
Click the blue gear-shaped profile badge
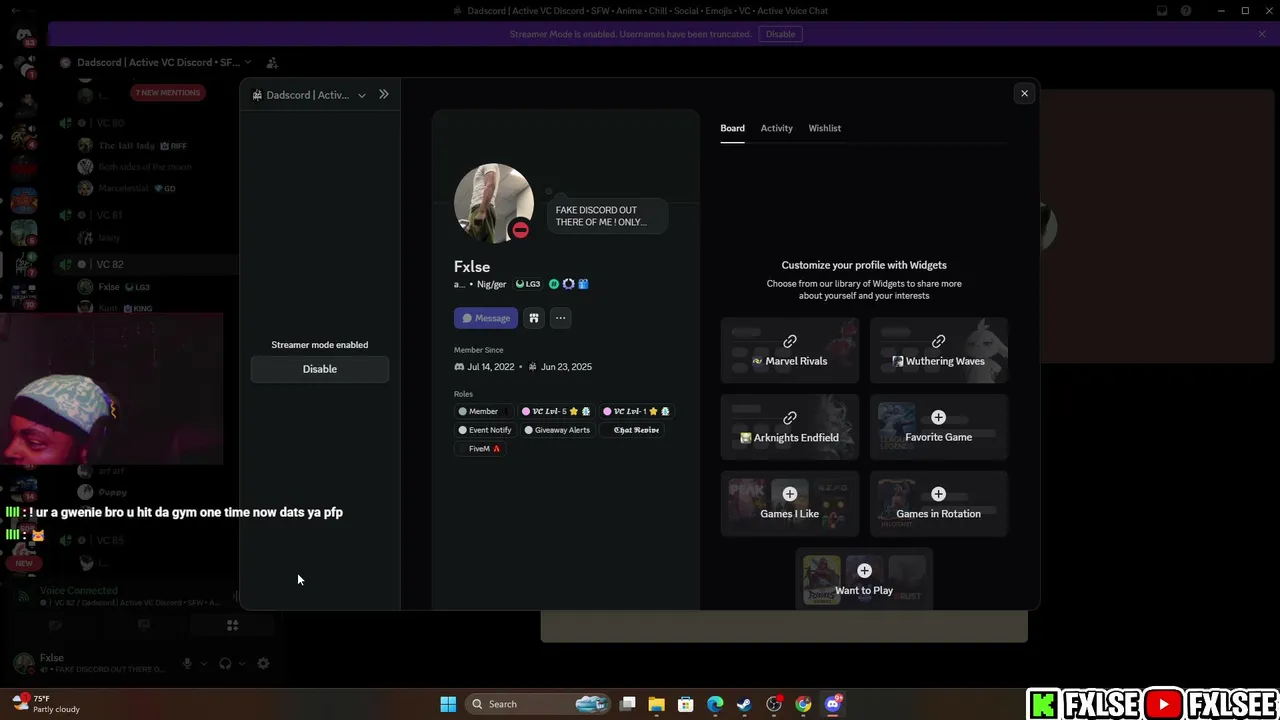[569, 284]
